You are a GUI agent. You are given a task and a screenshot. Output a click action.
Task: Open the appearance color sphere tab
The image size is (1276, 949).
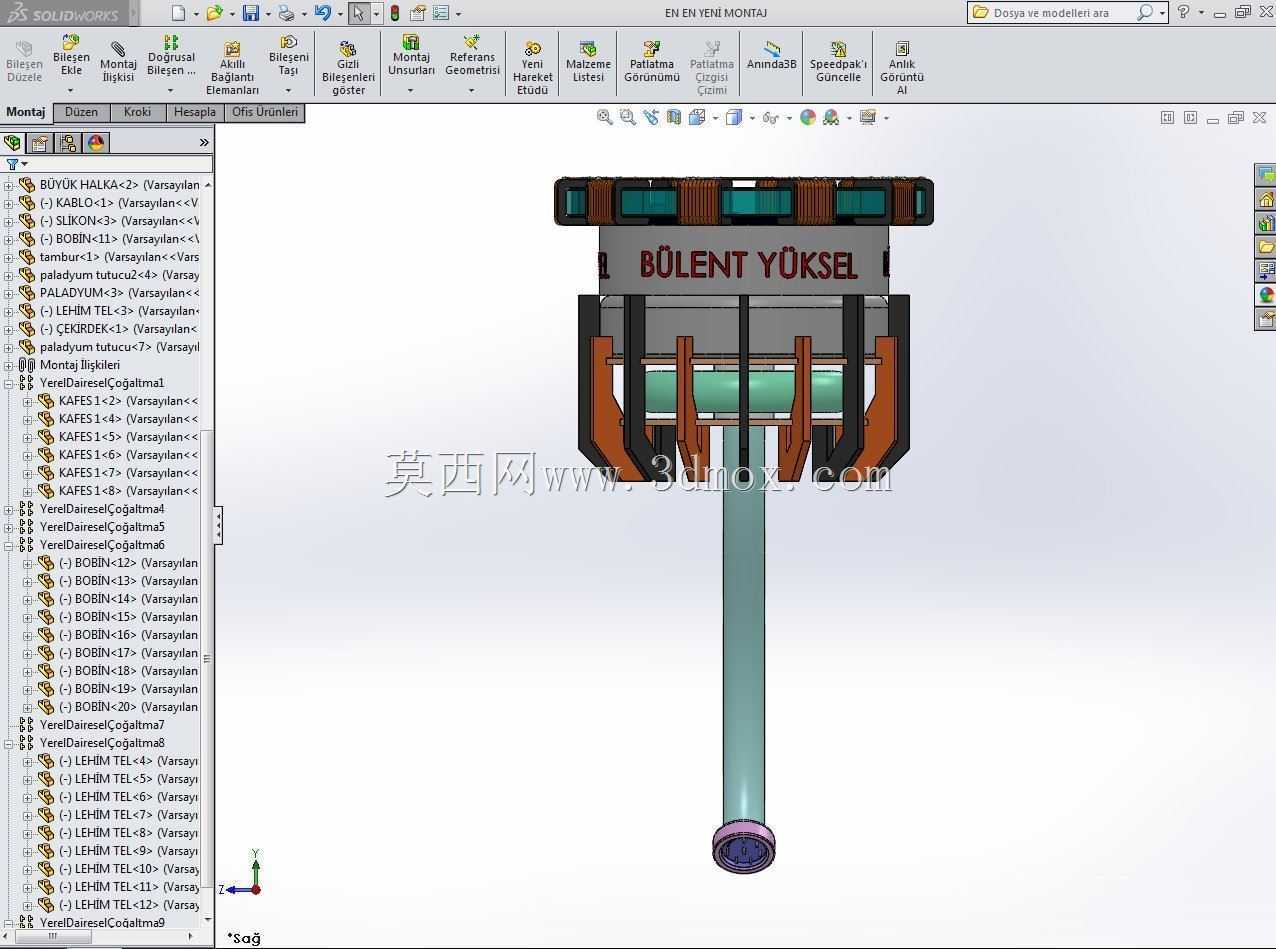pos(96,142)
